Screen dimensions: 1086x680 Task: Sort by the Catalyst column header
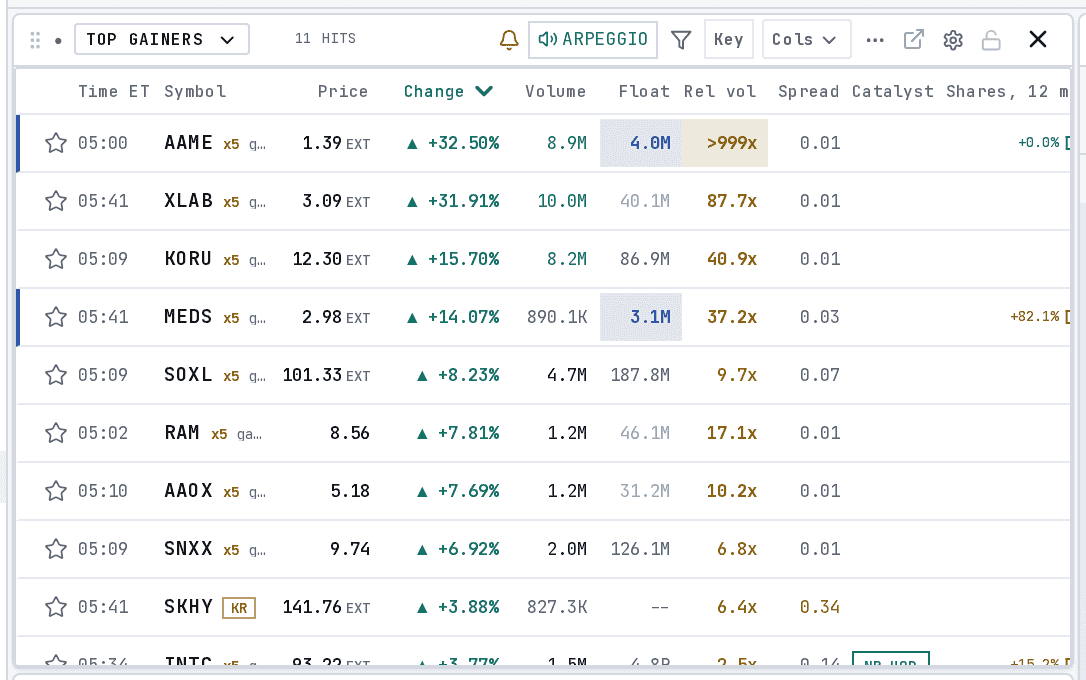tap(893, 91)
